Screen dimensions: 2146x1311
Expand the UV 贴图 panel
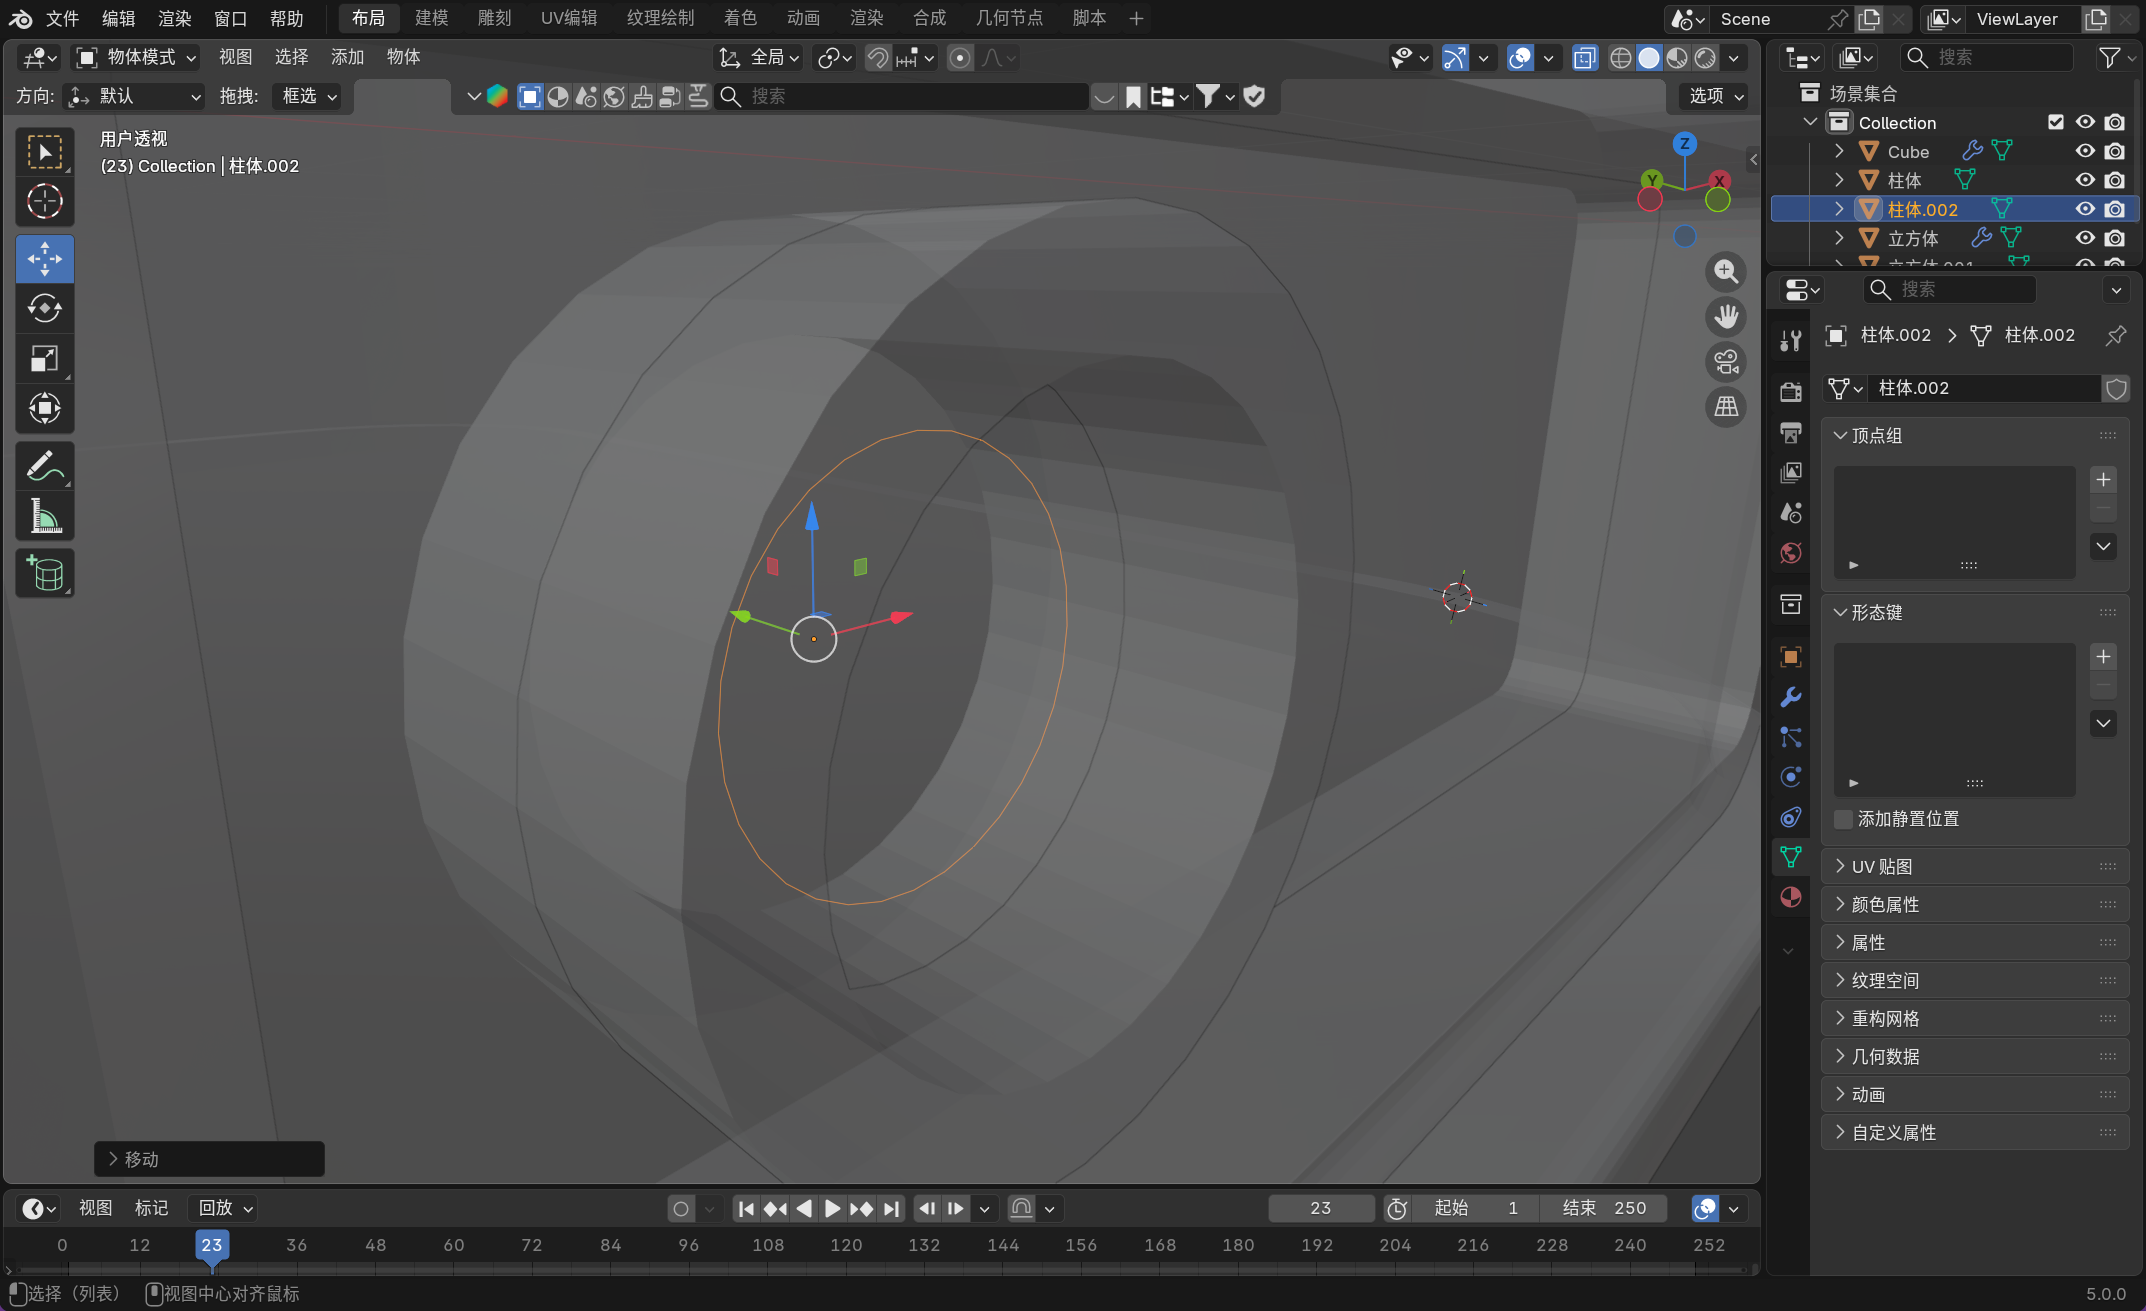(x=1881, y=867)
